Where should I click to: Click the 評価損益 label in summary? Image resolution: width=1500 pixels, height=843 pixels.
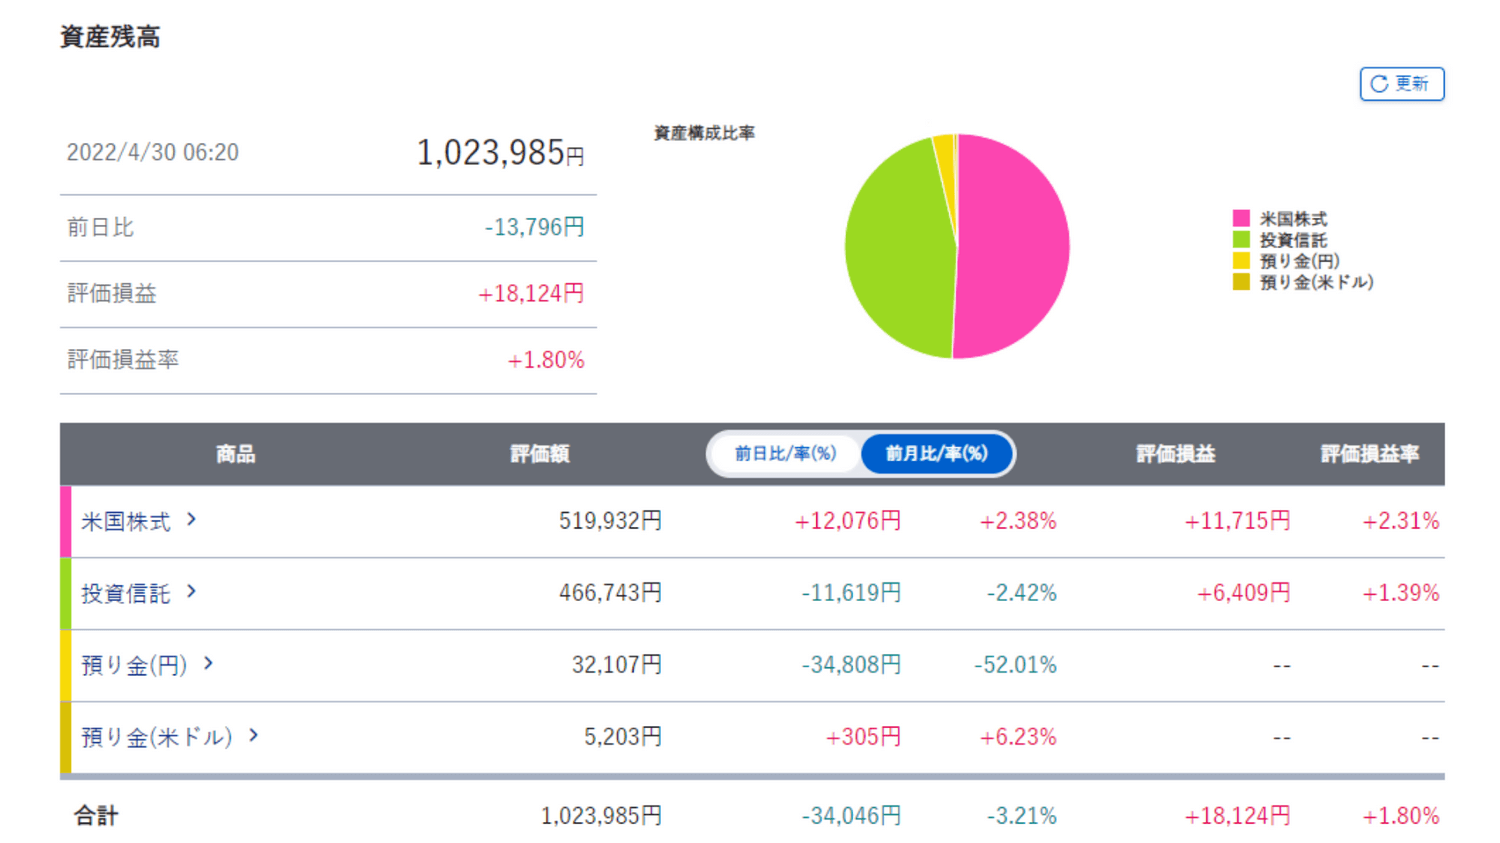pyautogui.click(x=112, y=293)
